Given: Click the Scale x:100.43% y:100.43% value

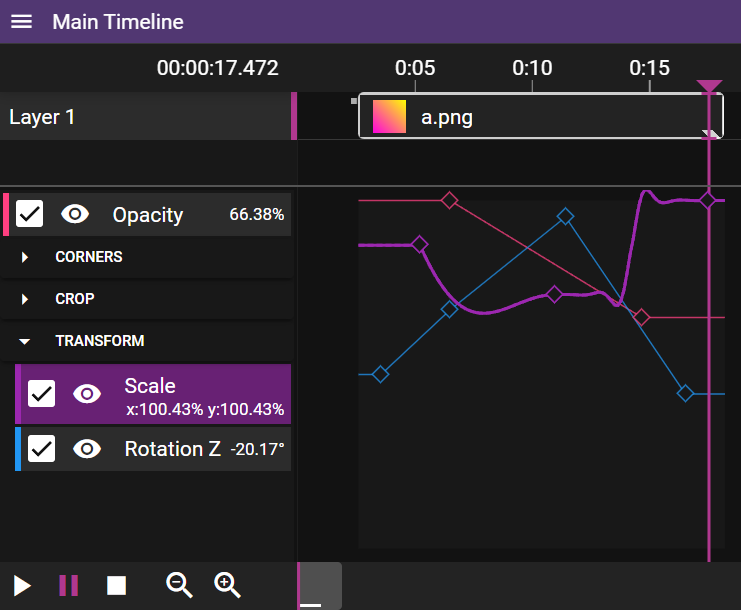Looking at the screenshot, I should coord(205,409).
